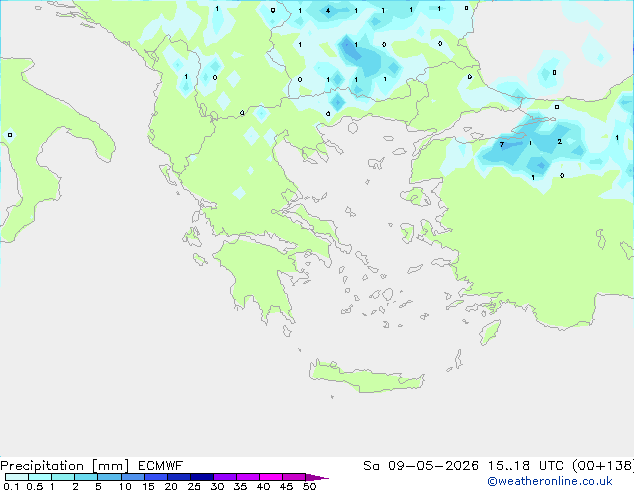Click the 20–25 mm dark blue swatch

[x=179, y=477]
